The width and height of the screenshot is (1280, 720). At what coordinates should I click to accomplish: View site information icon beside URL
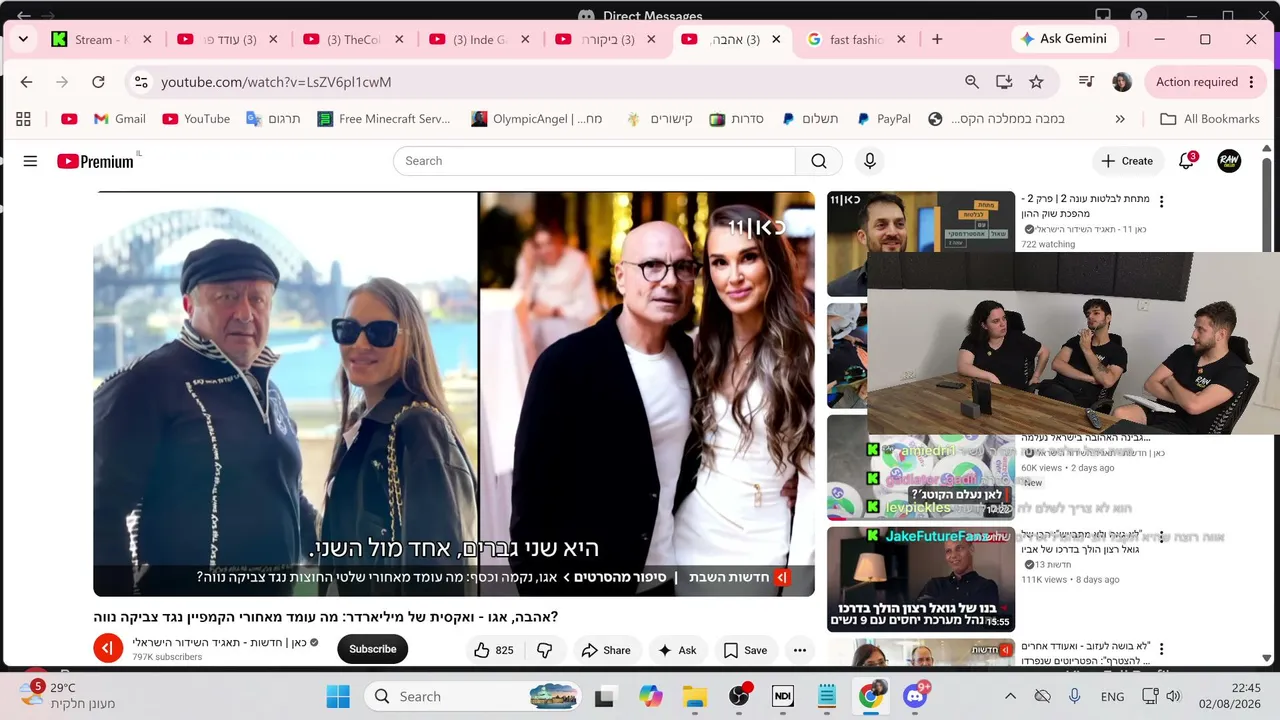tap(141, 82)
